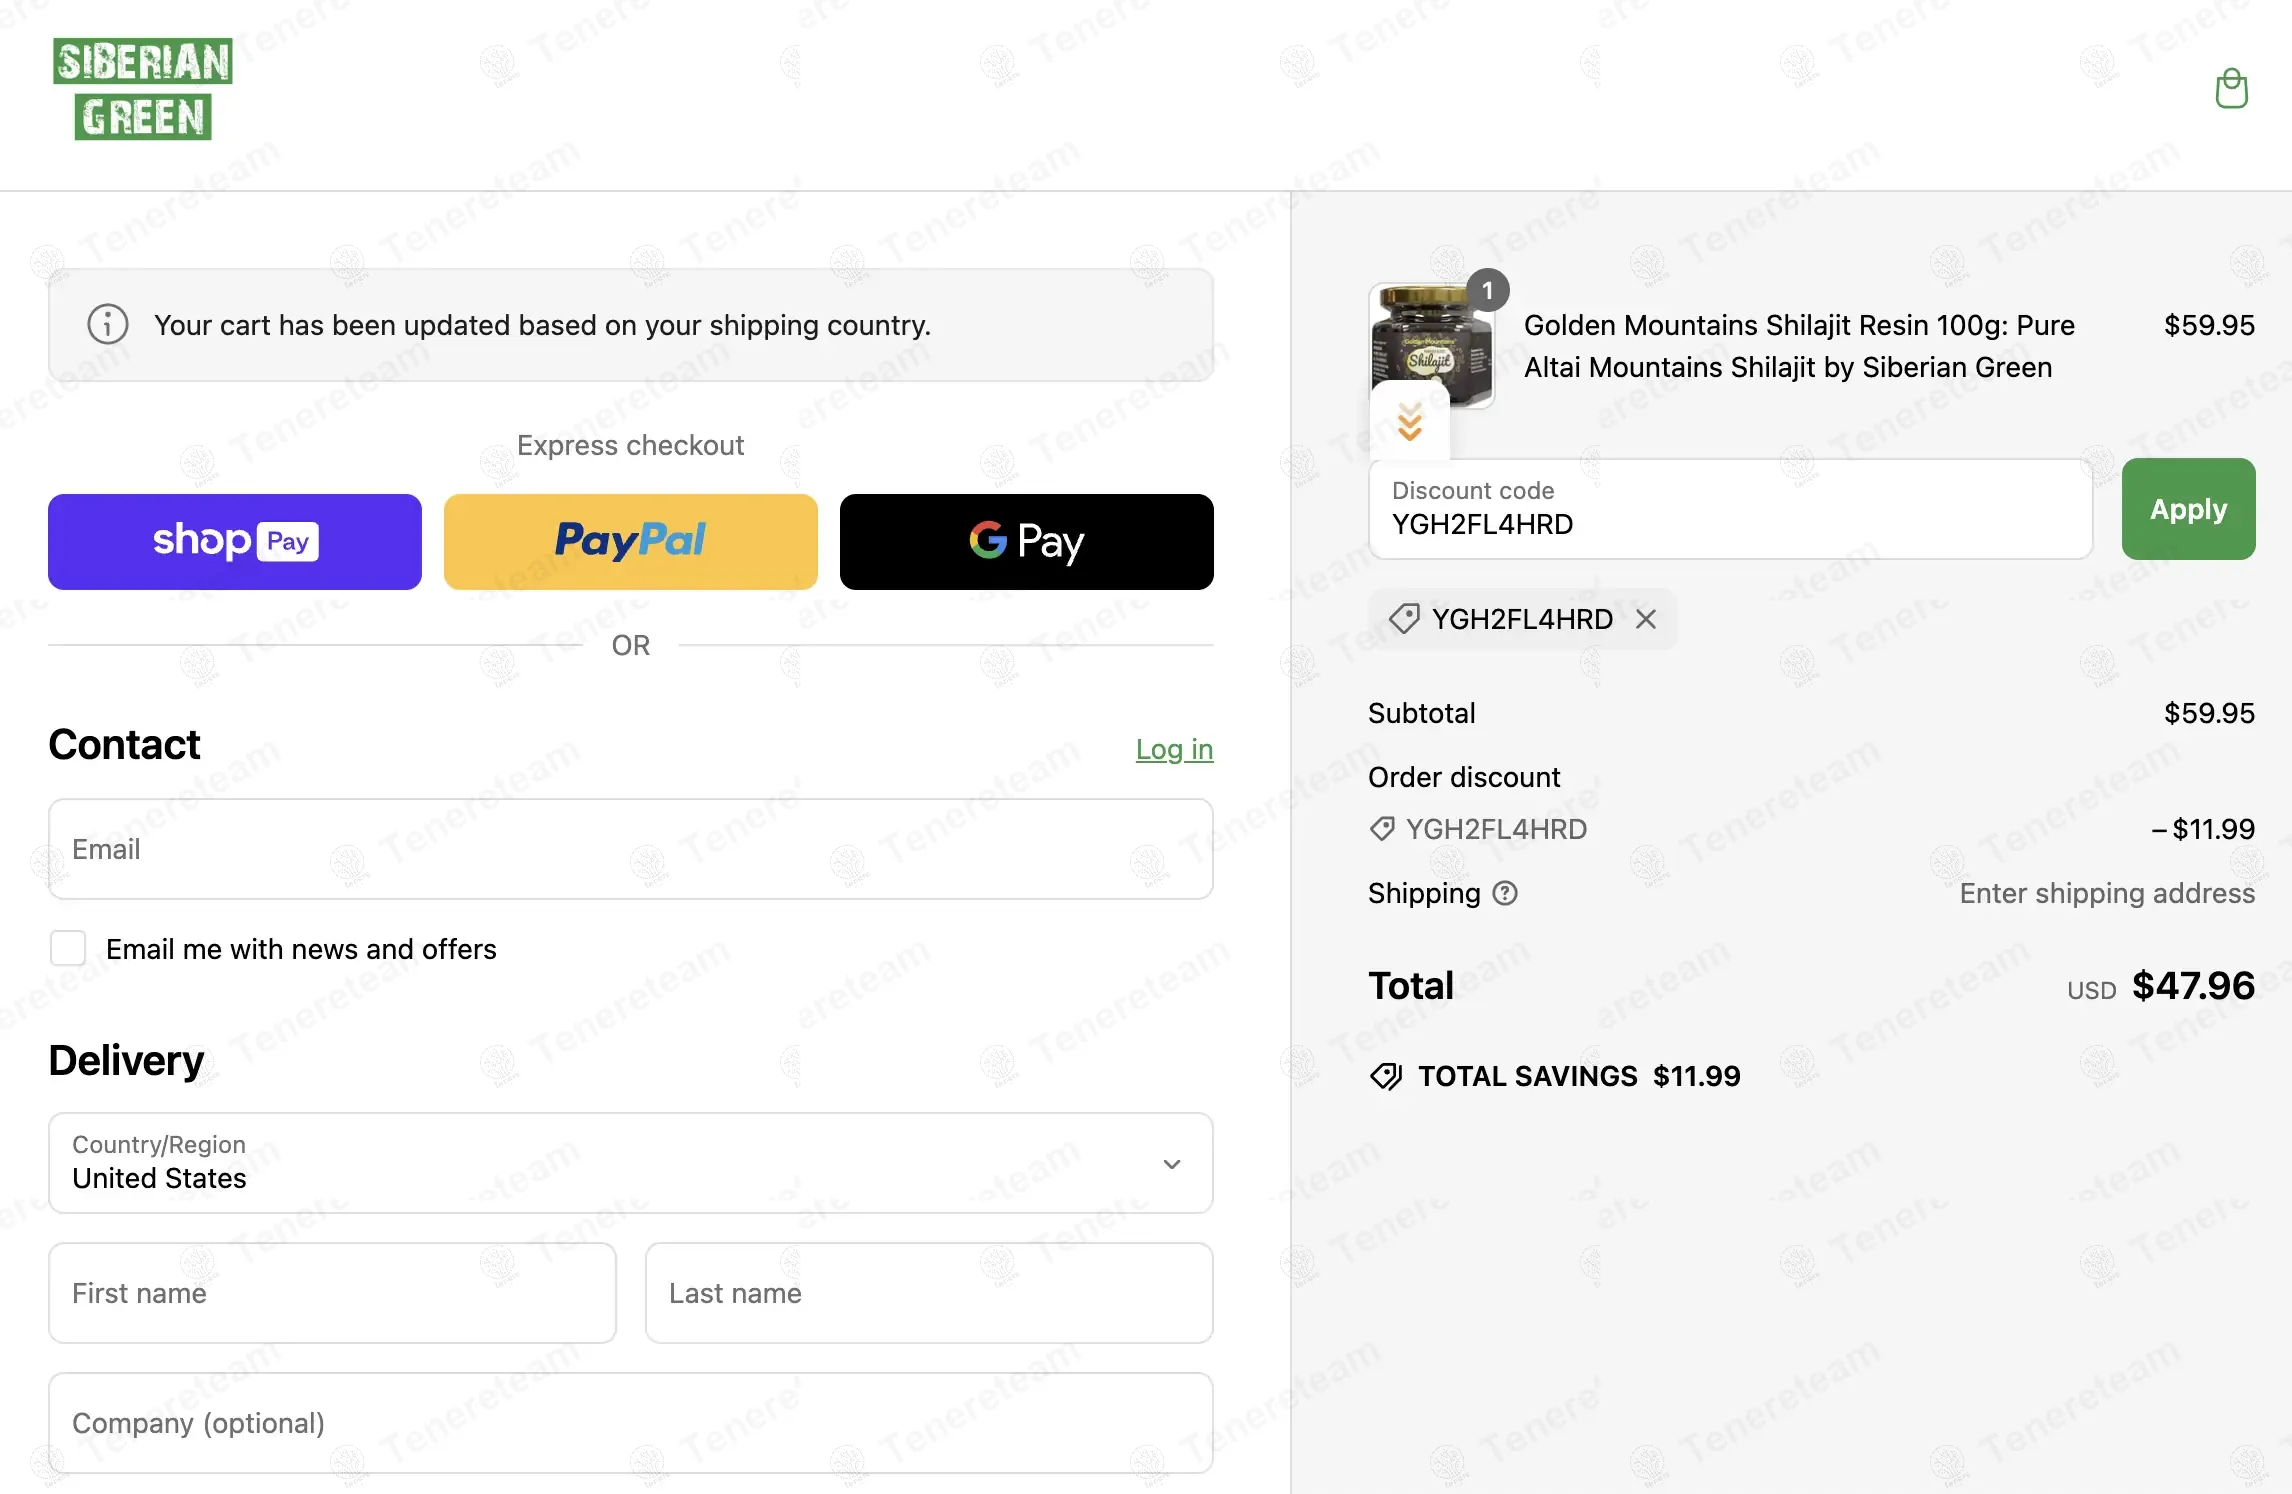Click the double chevron arrow under product image

[x=1410, y=422]
